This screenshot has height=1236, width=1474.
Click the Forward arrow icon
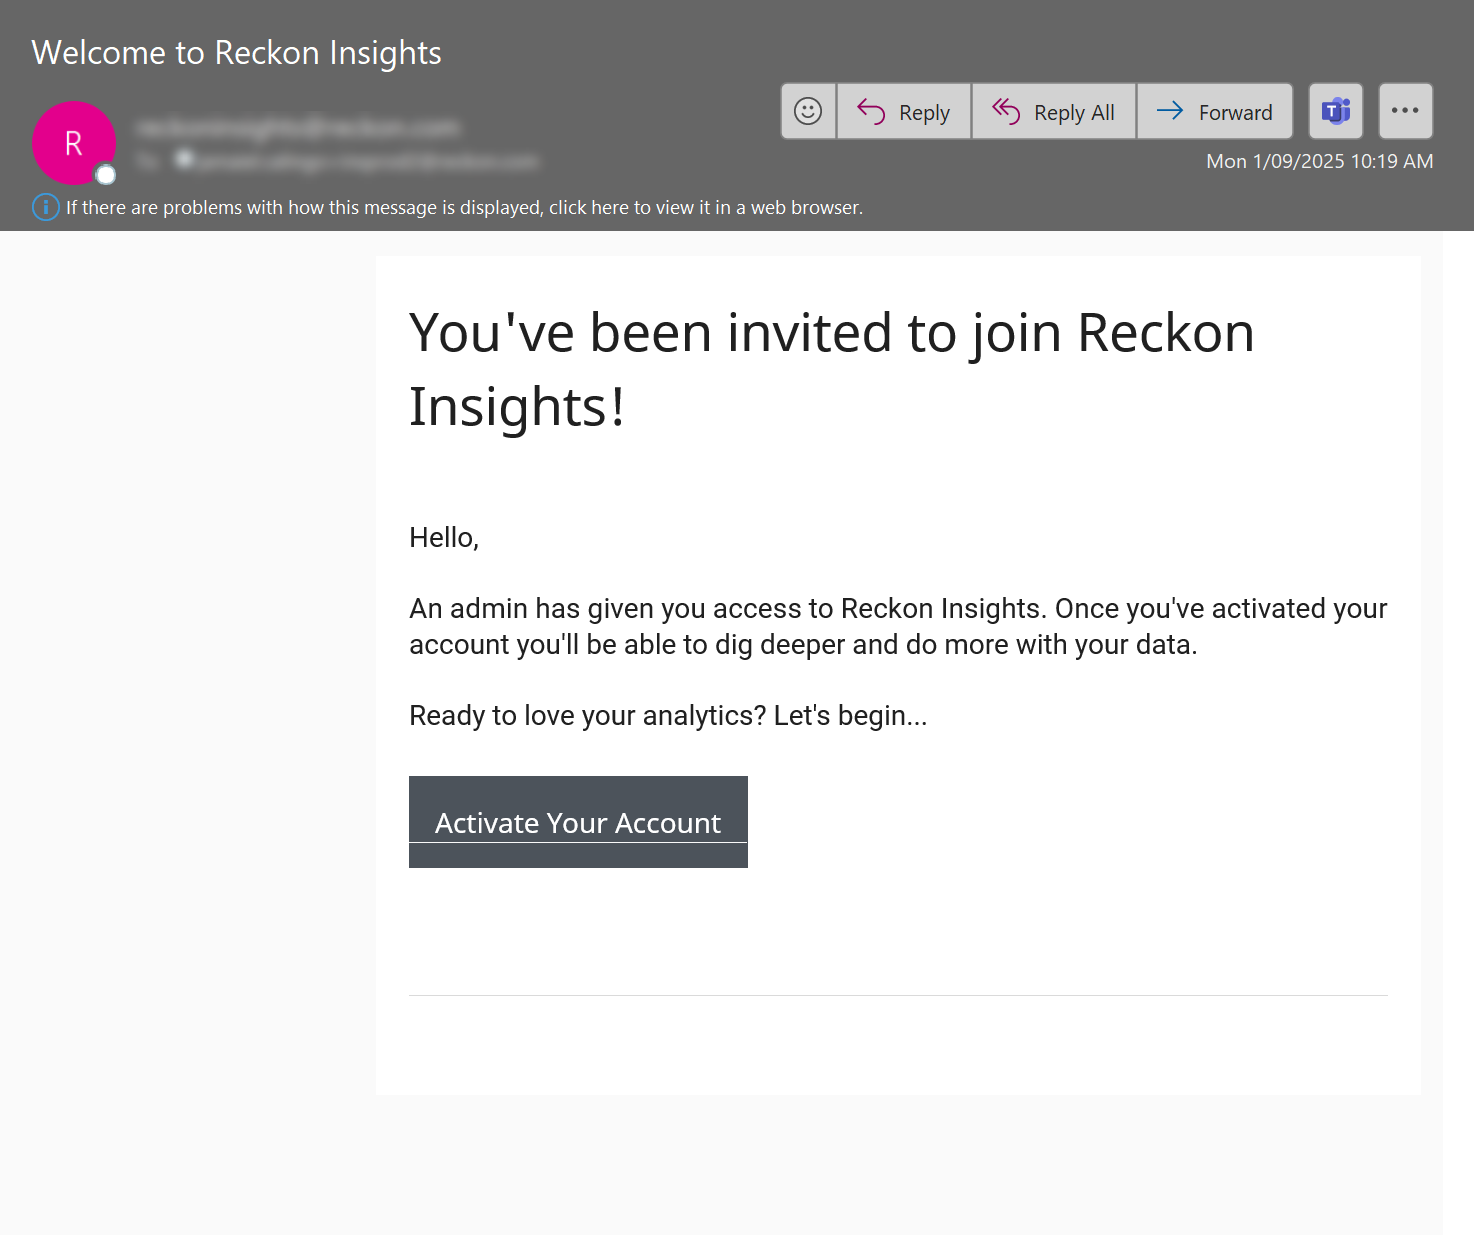pos(1170,111)
